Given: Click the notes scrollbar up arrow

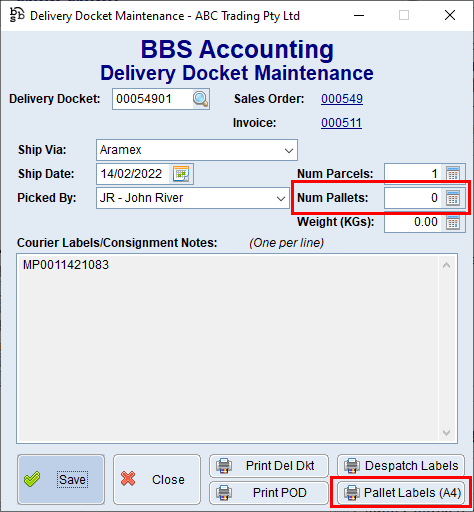Looking at the screenshot, I should 446,265.
